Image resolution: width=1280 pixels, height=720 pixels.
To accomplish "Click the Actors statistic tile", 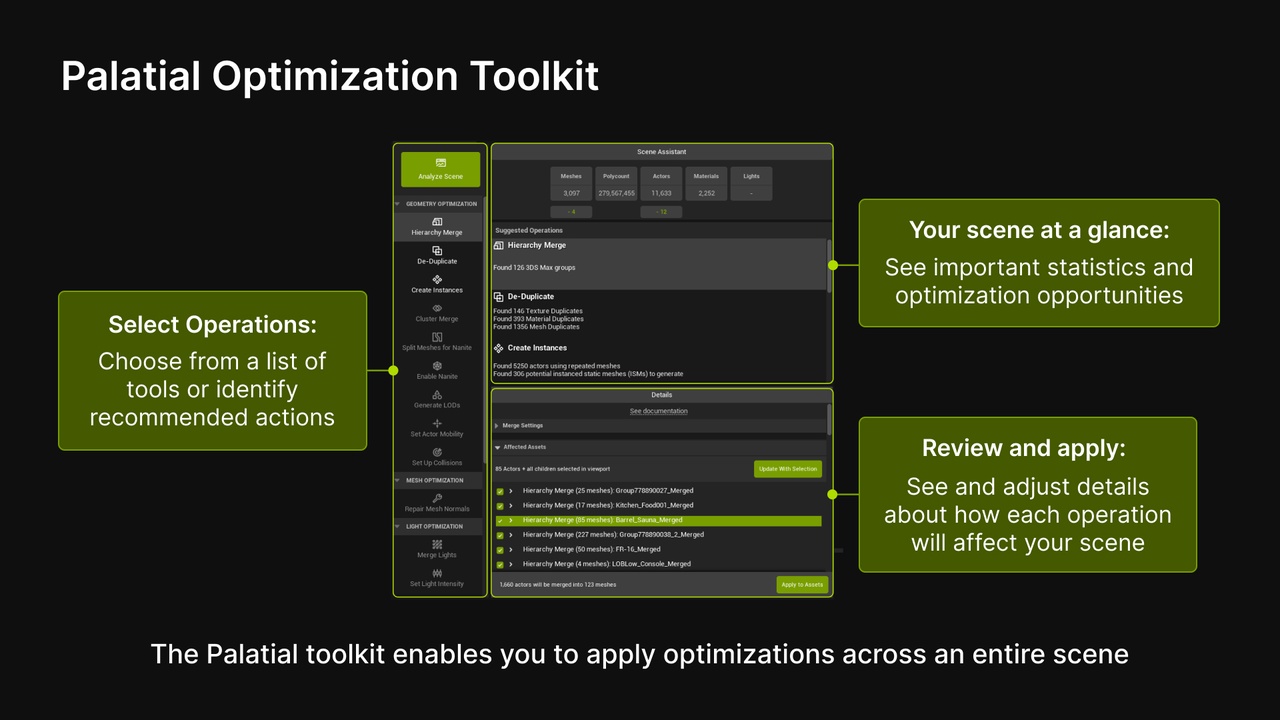I will pos(661,185).
